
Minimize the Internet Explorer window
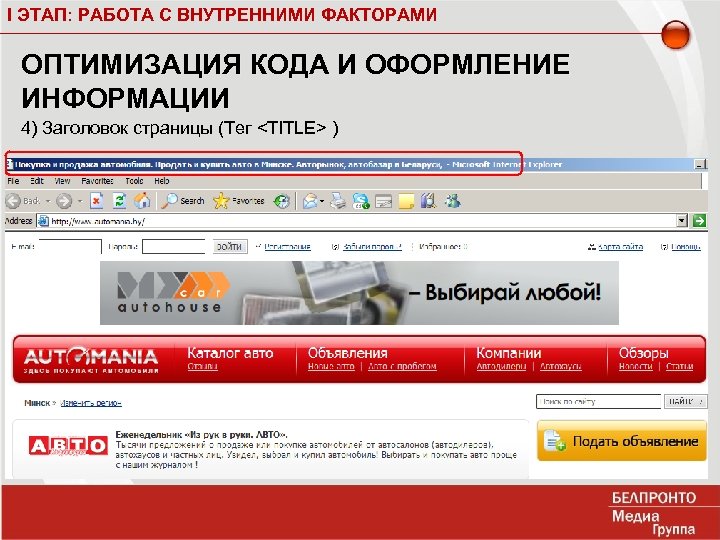pyautogui.click(x=700, y=164)
